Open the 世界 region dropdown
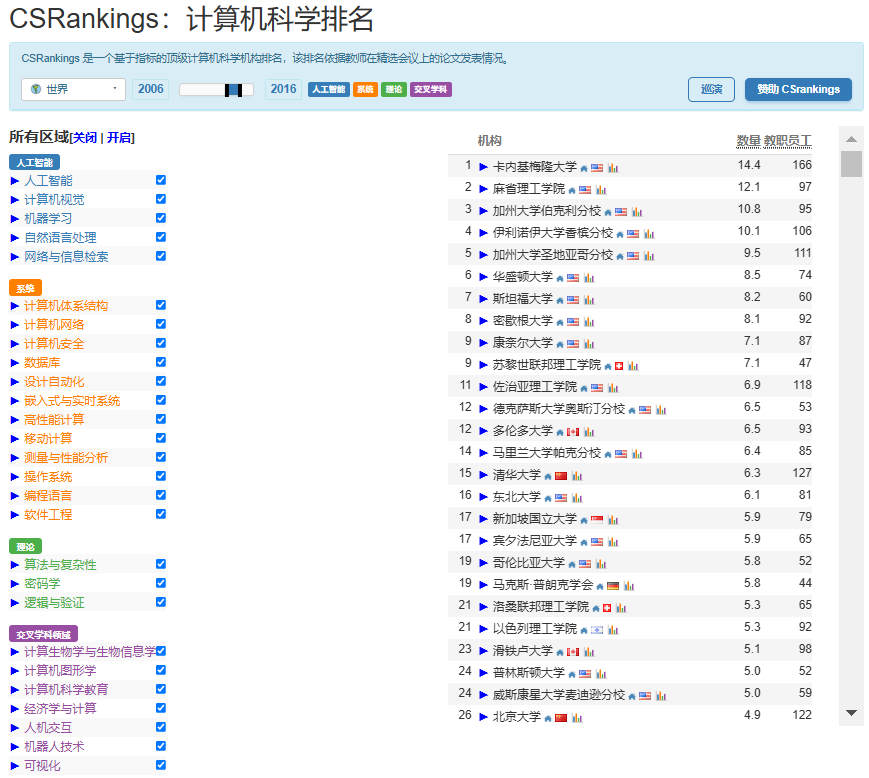 coord(73,90)
